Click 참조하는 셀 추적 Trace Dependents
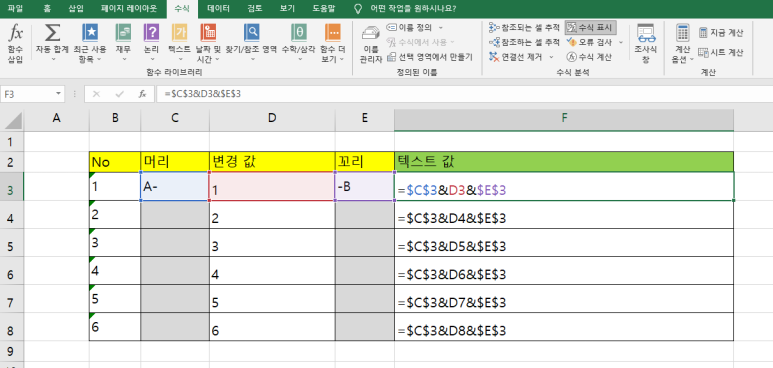773x368 pixels. (x=524, y=42)
